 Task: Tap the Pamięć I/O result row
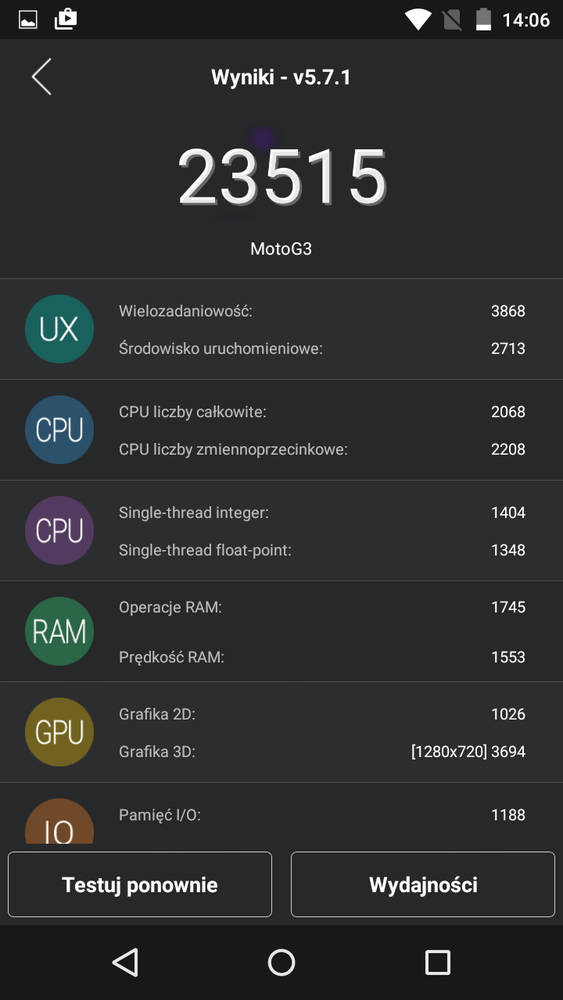pos(322,814)
